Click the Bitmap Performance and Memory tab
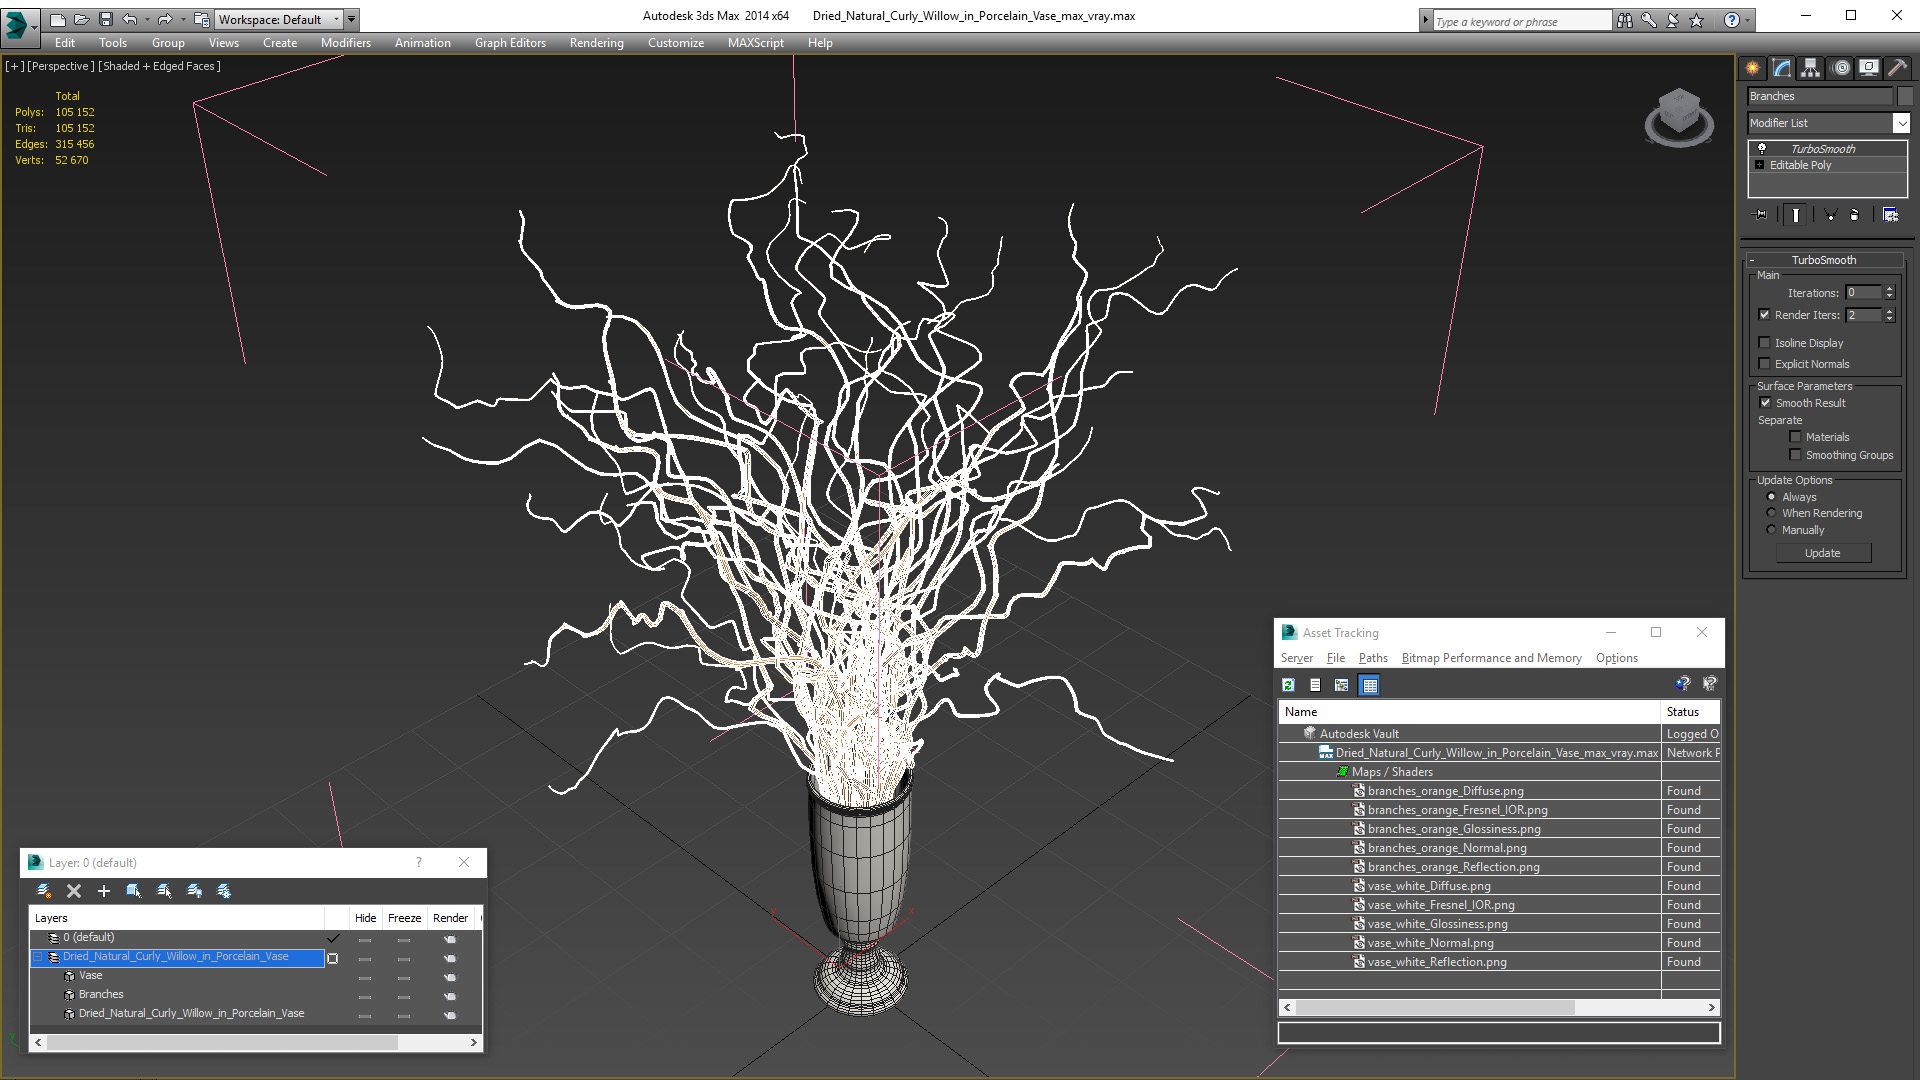The height and width of the screenshot is (1080, 1920). coord(1489,658)
